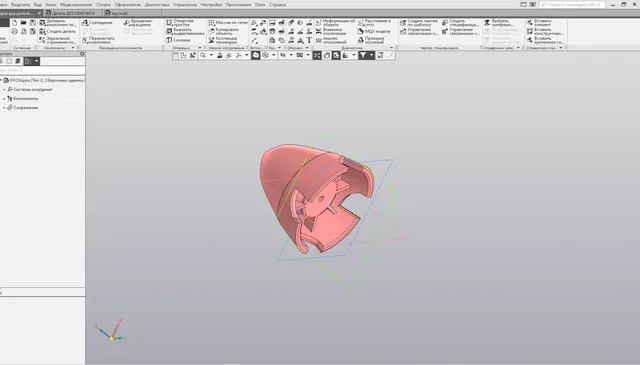Image resolution: width=640 pixels, height=365 pixels.
Task: Expand the Компоненты ribbon group dropdown
Action: 73,48
